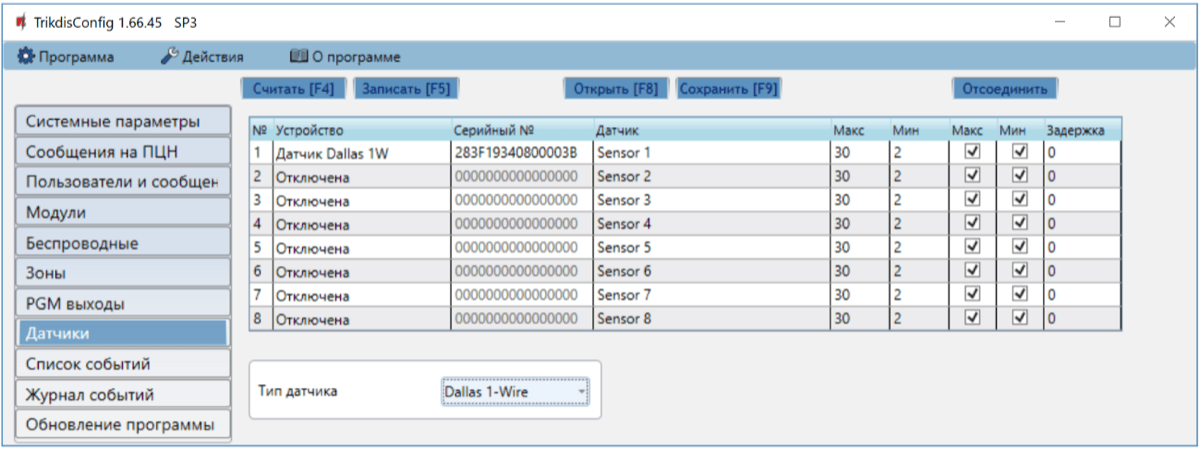Viewport: 1200px width, 451px height.
Task: Click the TrikdisConfig app icon in title bar
Action: 19,22
